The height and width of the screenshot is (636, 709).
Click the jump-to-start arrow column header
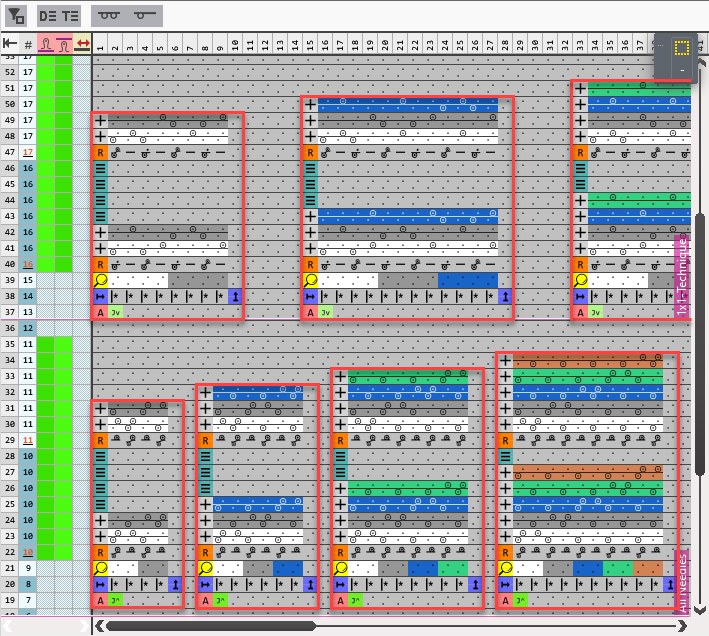(x=10, y=44)
